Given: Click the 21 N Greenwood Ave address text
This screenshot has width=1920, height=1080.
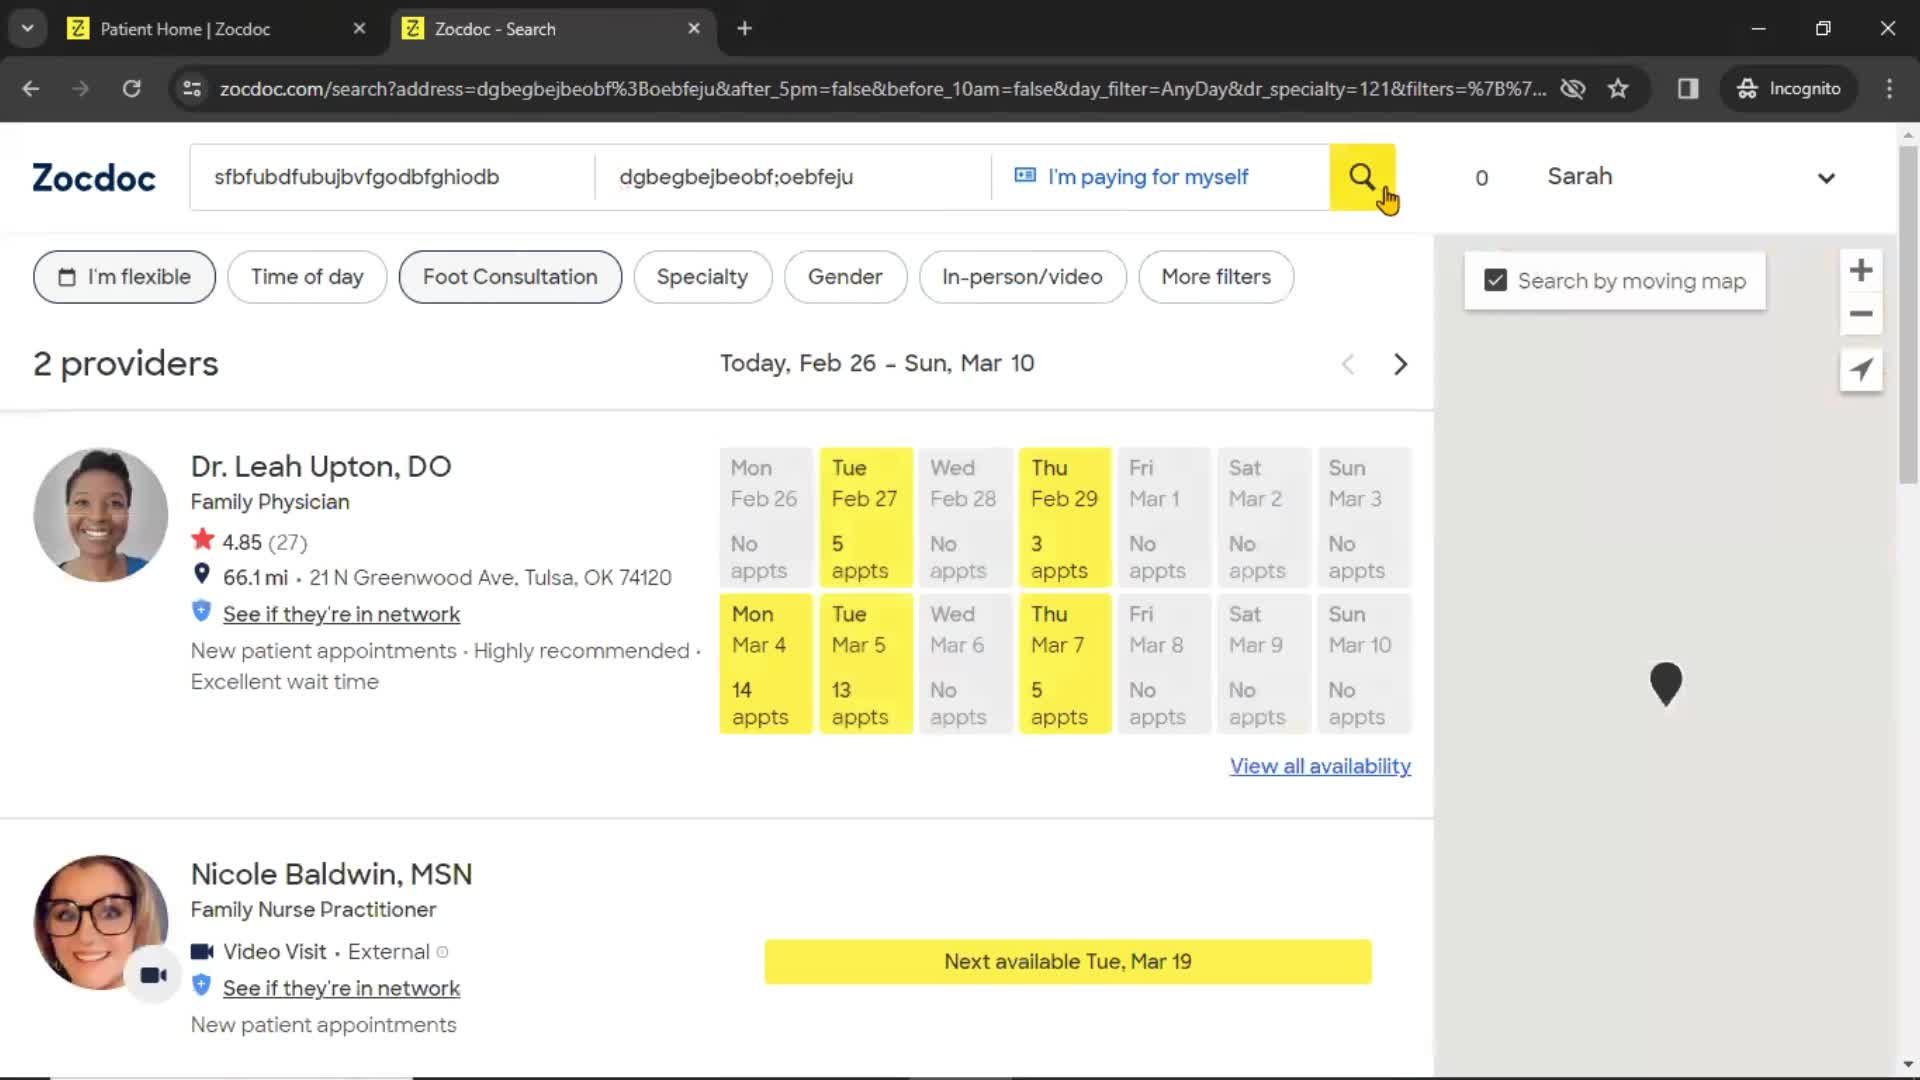Looking at the screenshot, I should 490,577.
